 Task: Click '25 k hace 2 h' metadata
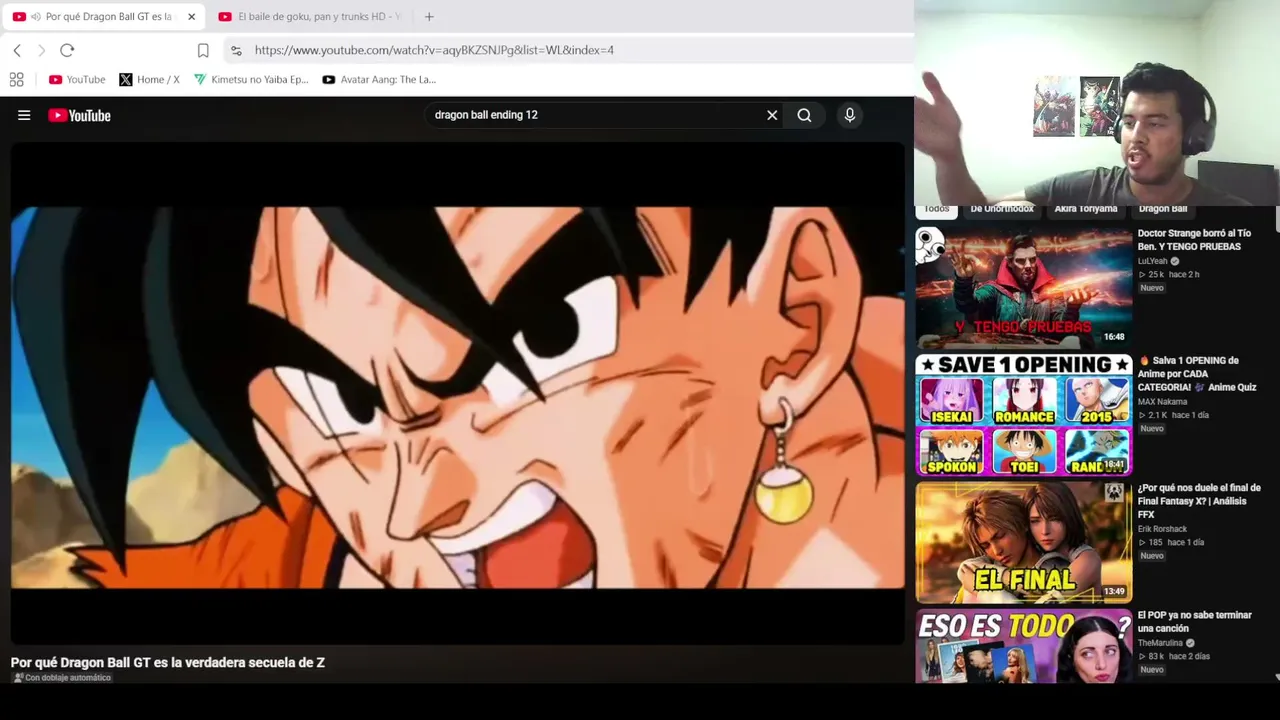(x=1169, y=274)
